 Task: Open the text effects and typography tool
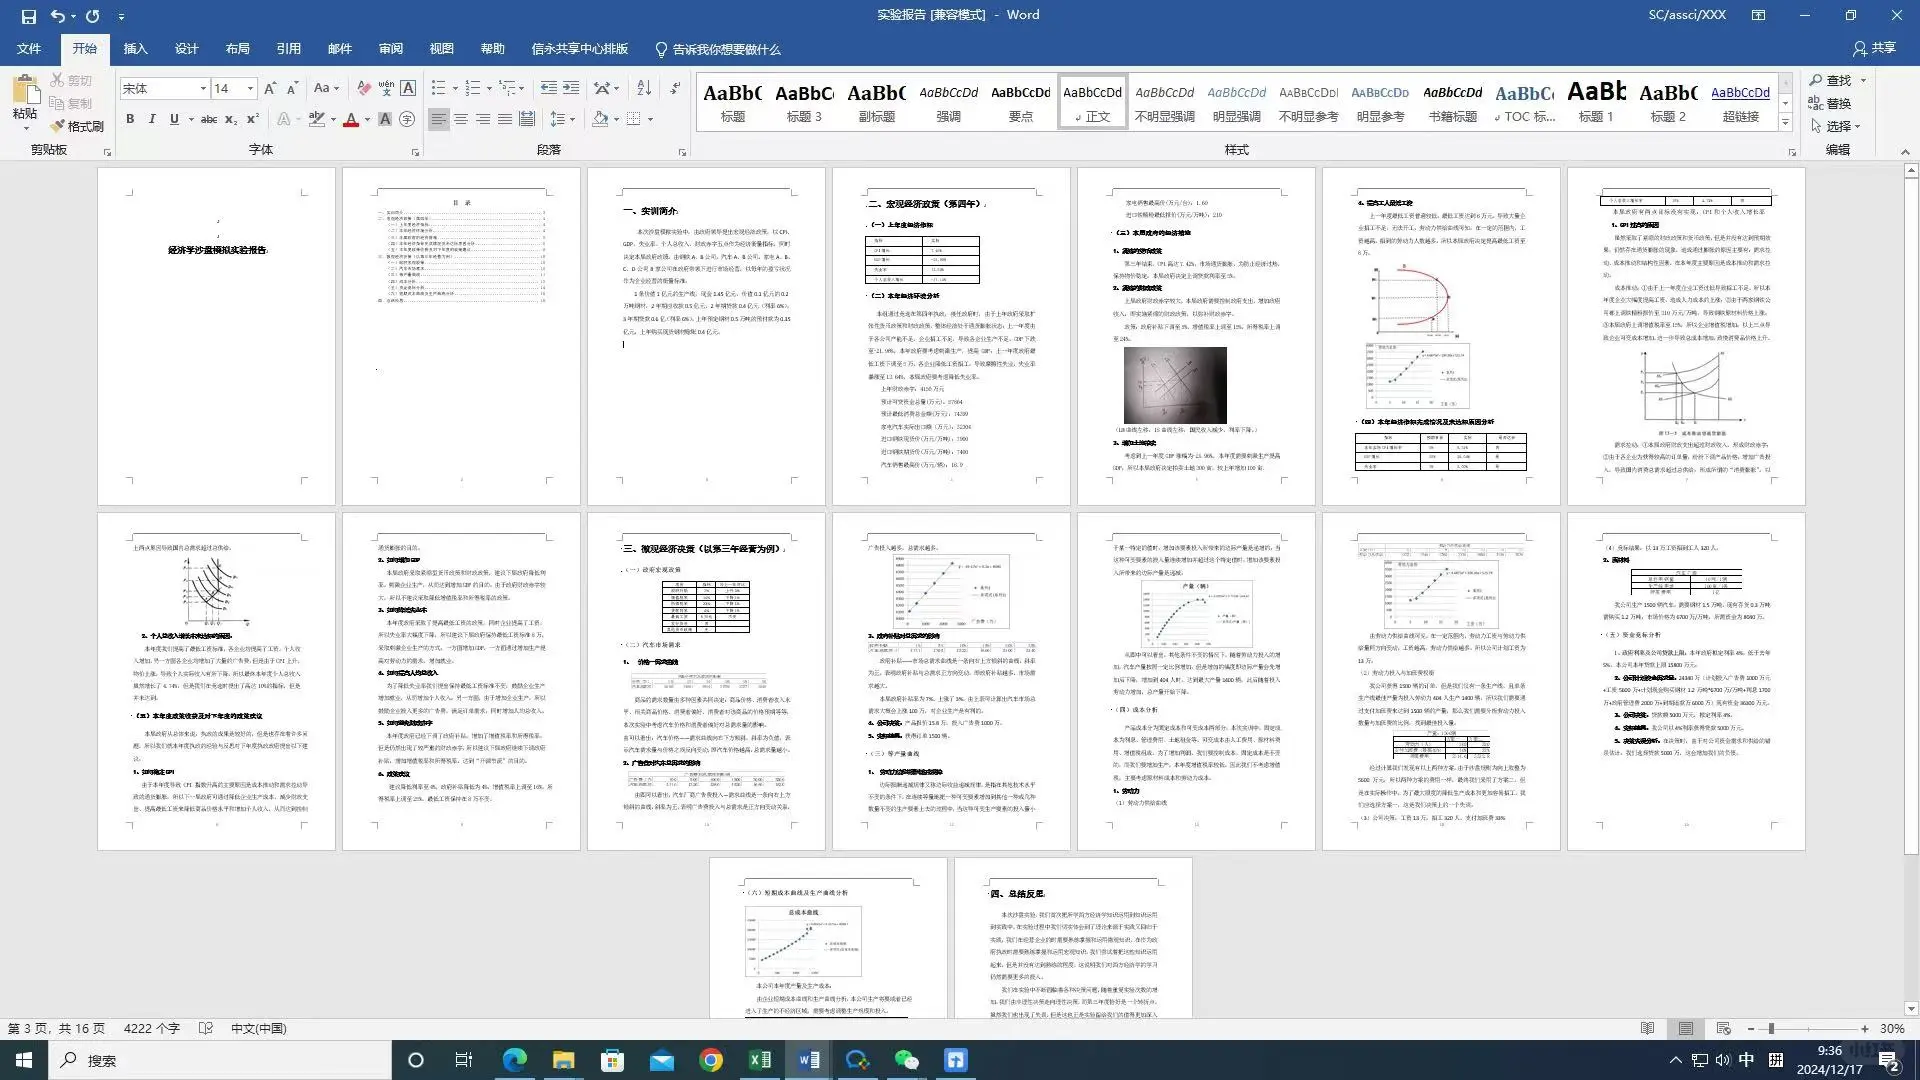coord(284,119)
